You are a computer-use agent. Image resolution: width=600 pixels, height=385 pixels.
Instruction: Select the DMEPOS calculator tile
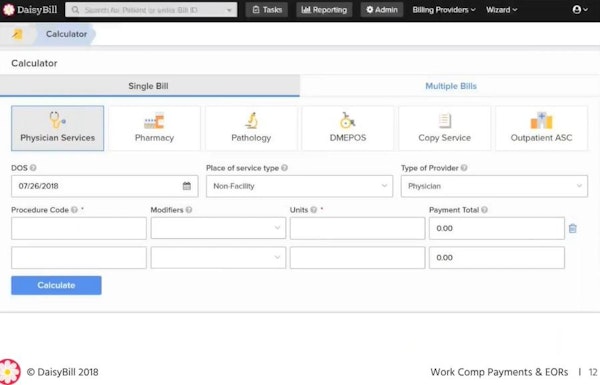click(x=348, y=128)
